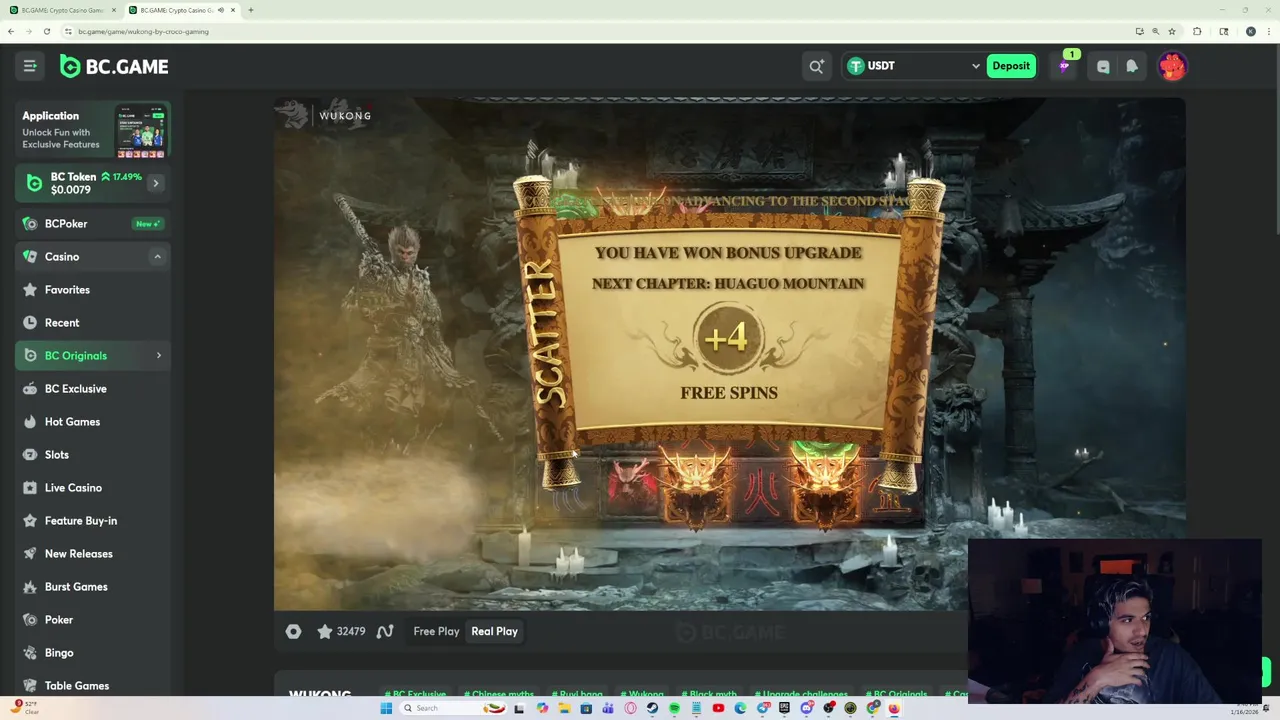Click the New Releases rocket icon

pos(30,554)
